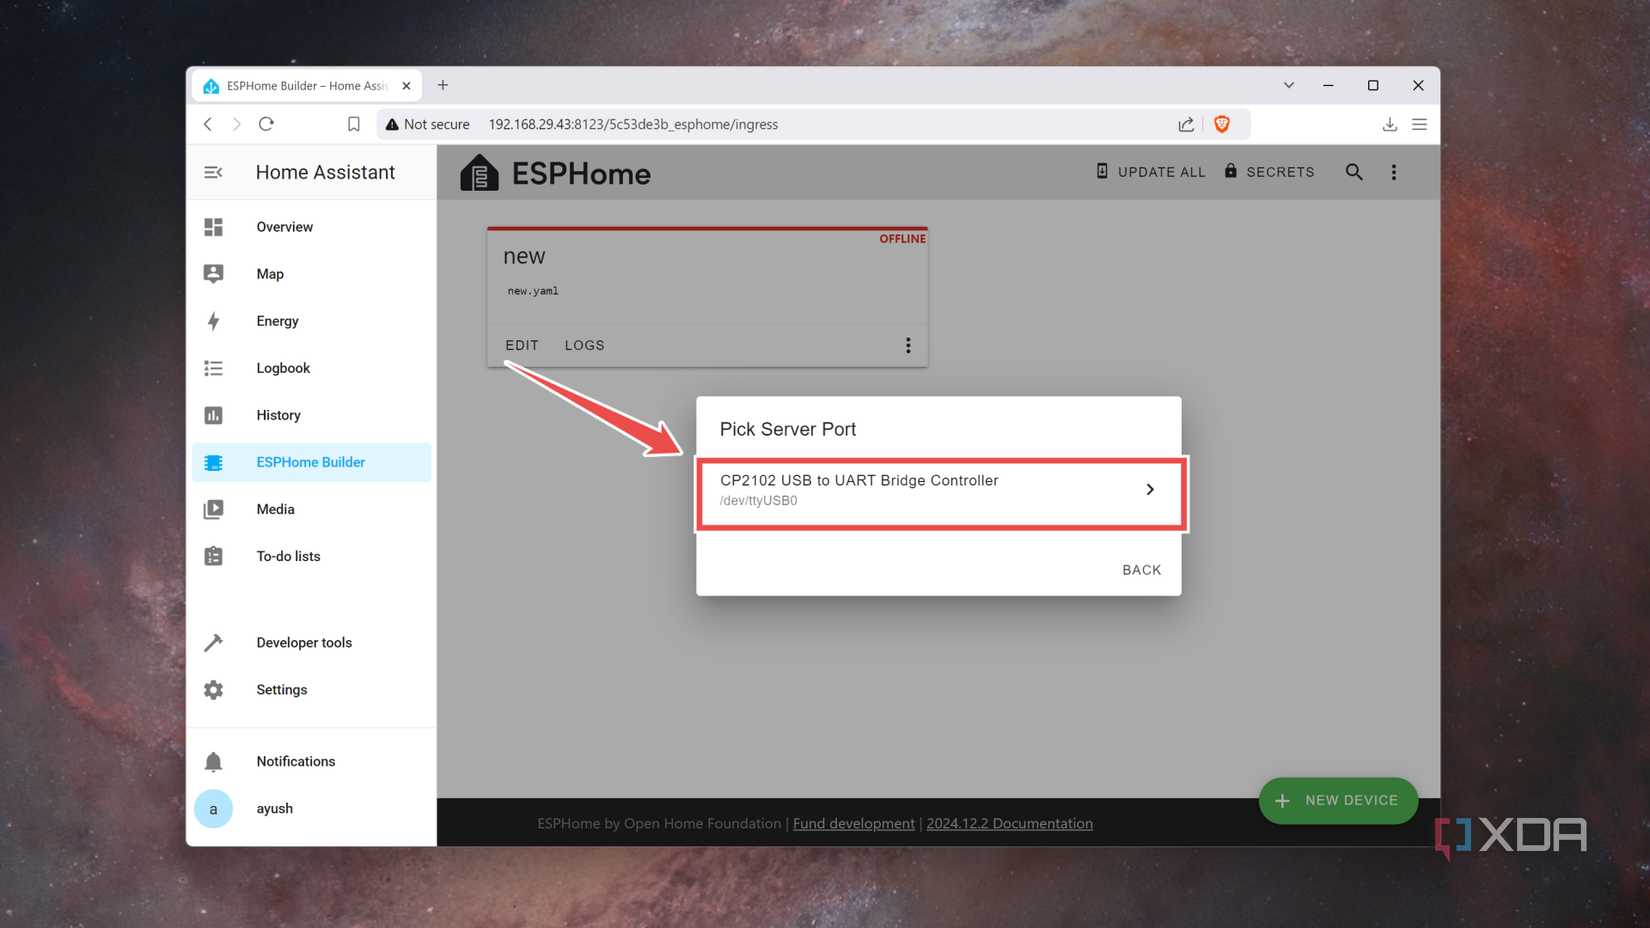
Task: Select the Map icon in the sidebar
Action: pos(213,273)
